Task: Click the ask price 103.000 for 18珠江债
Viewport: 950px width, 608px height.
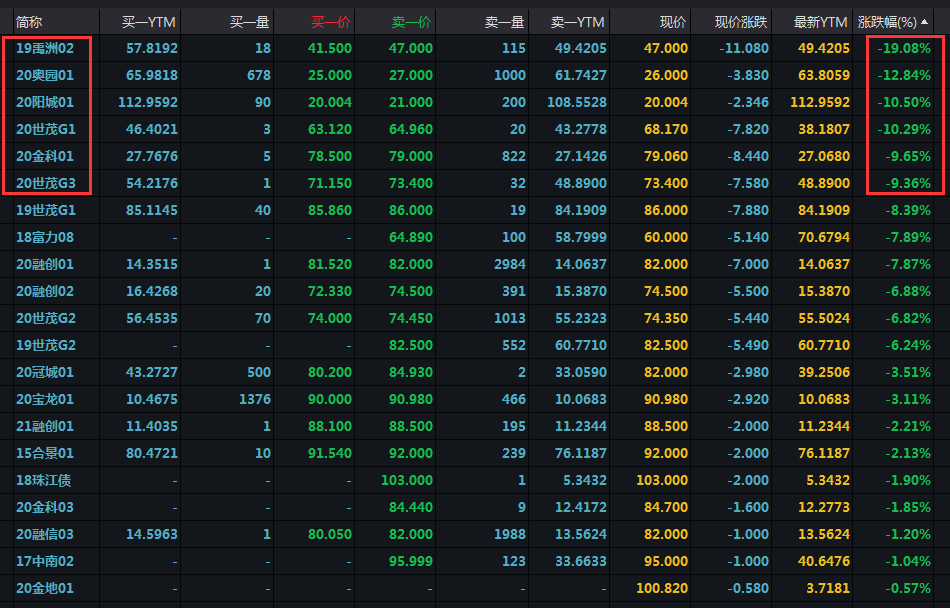Action: [x=407, y=480]
